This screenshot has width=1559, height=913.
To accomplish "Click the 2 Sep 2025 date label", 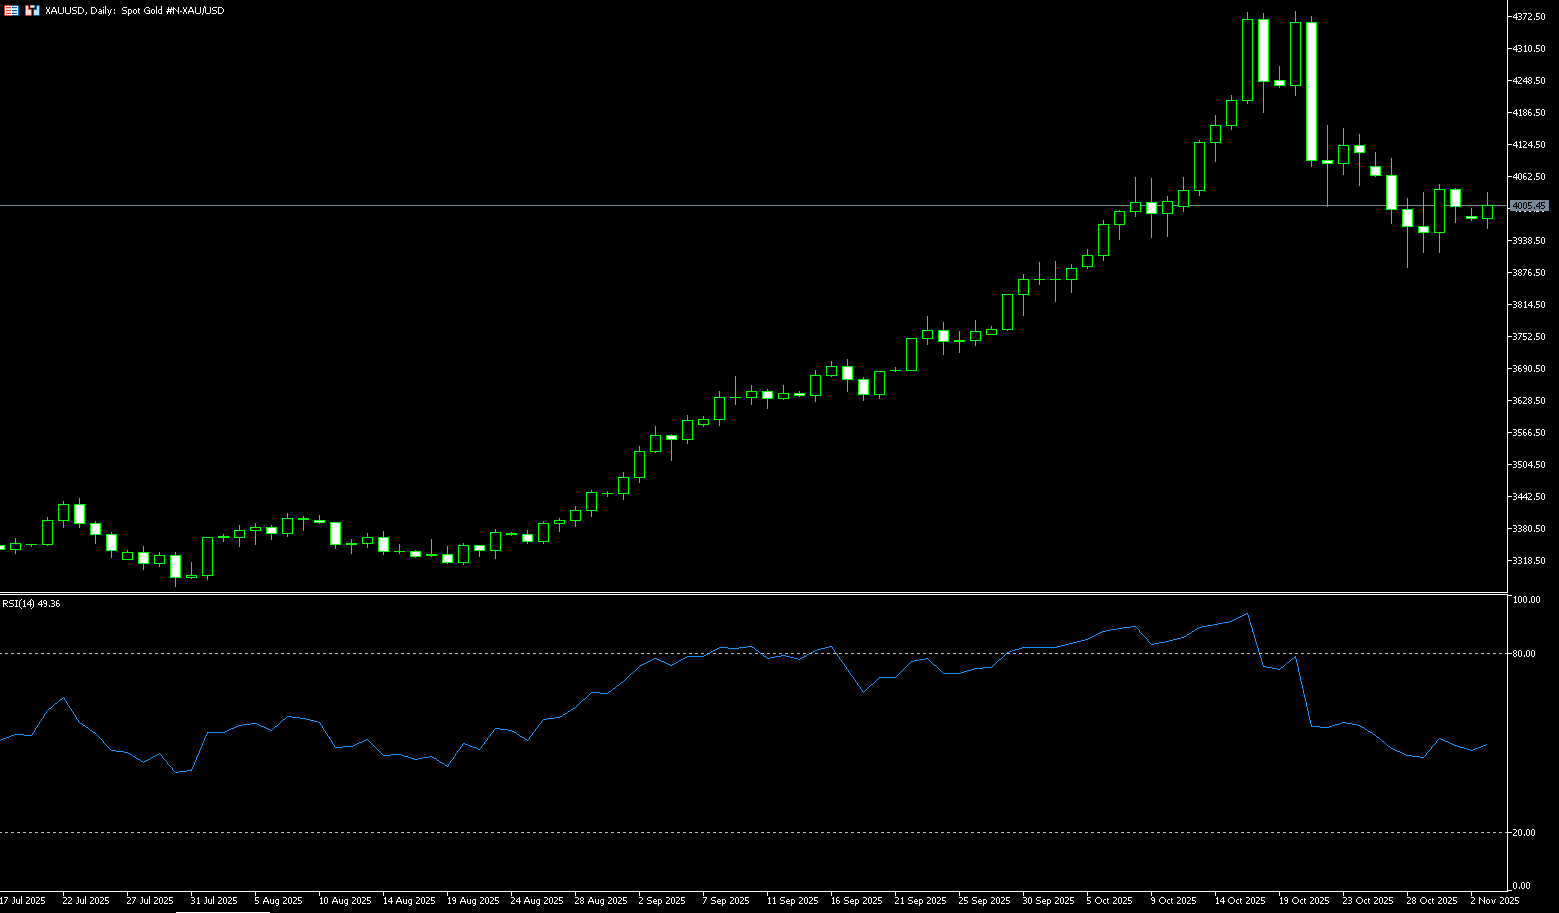I will 662,901.
